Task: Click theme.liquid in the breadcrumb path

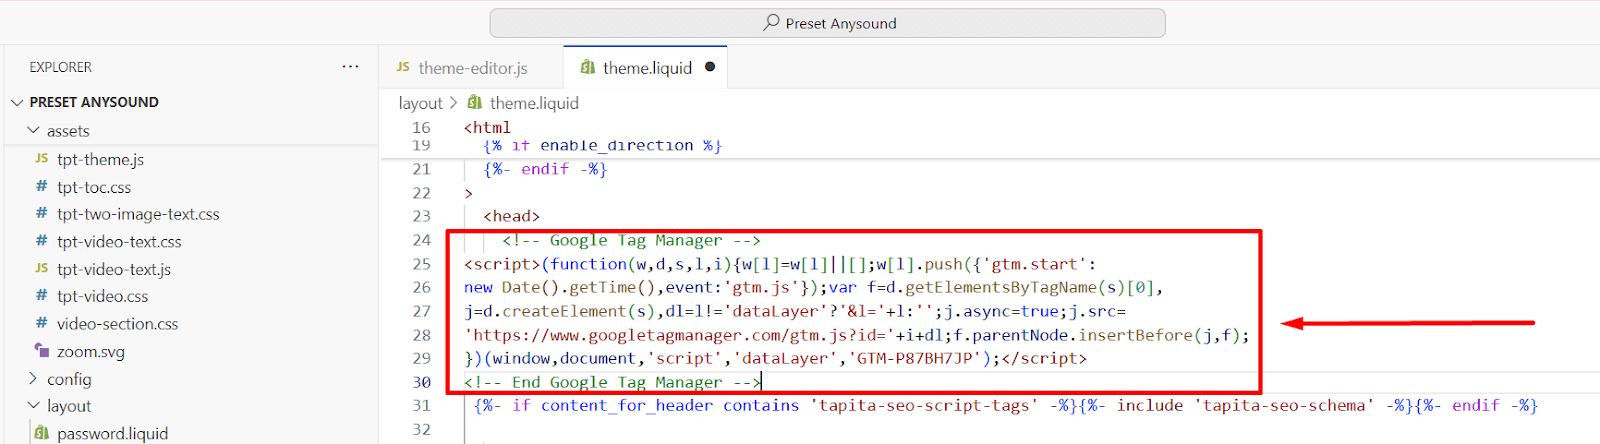Action: 534,103
